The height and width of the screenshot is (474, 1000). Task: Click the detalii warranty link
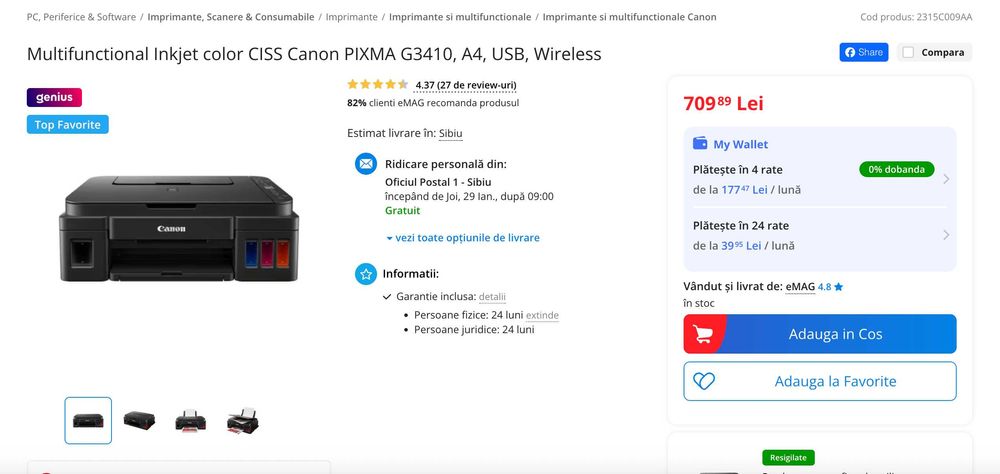tap(492, 297)
